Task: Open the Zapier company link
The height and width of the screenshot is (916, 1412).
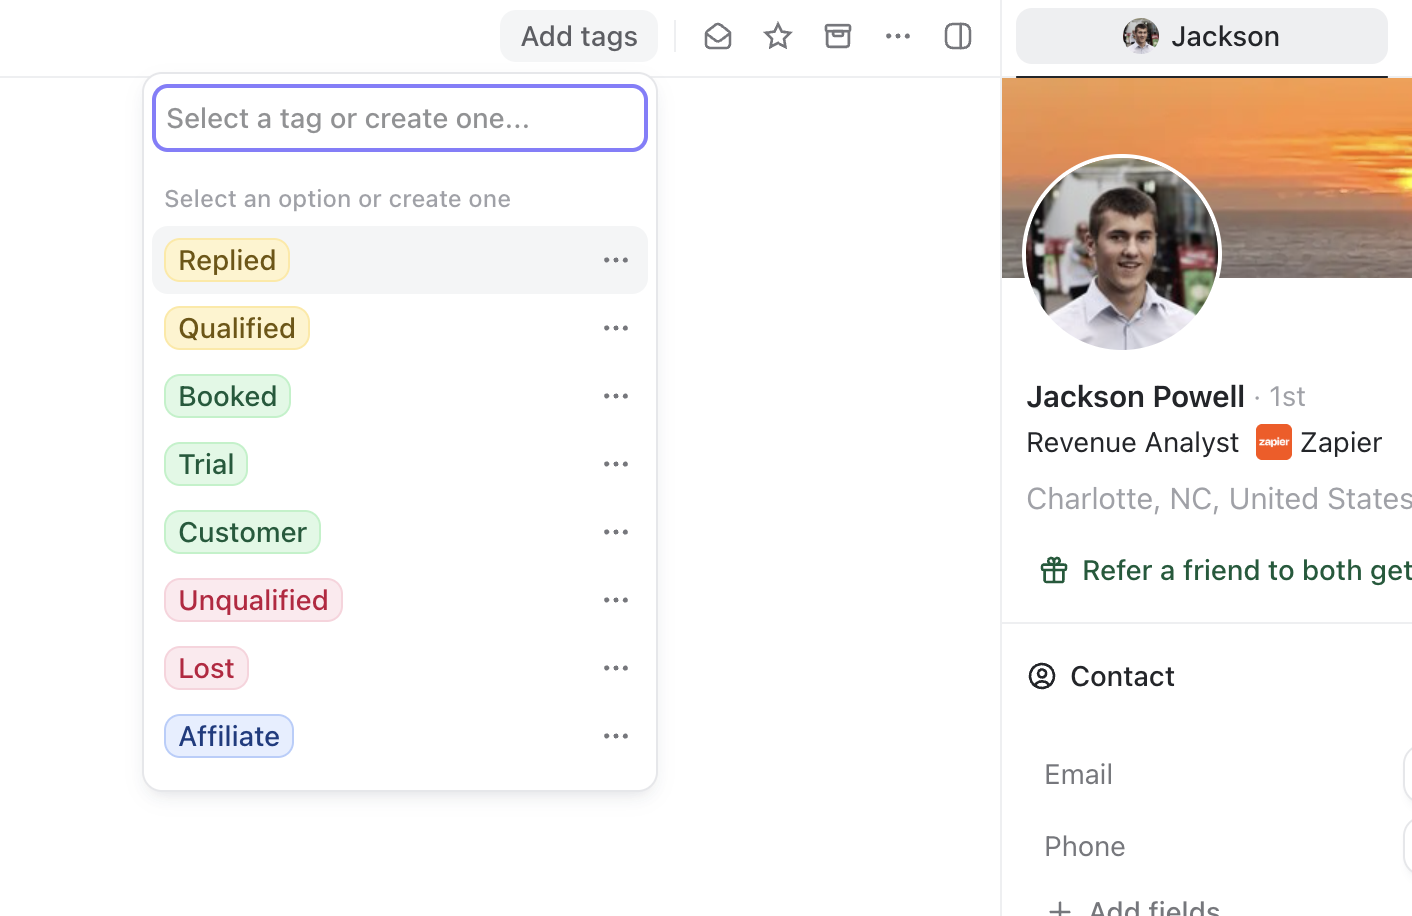Action: coord(1341,442)
